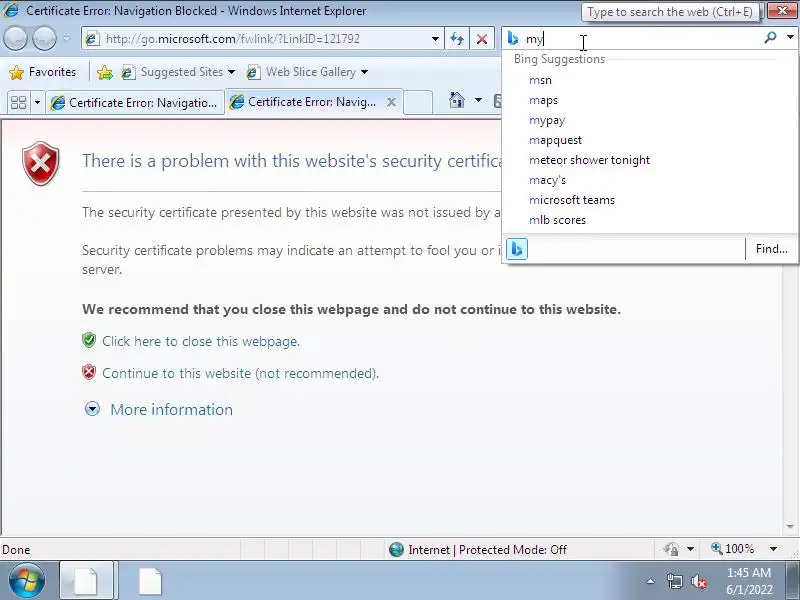The height and width of the screenshot is (600, 800).
Task: Open the Home button dropdown arrow
Action: point(478,100)
